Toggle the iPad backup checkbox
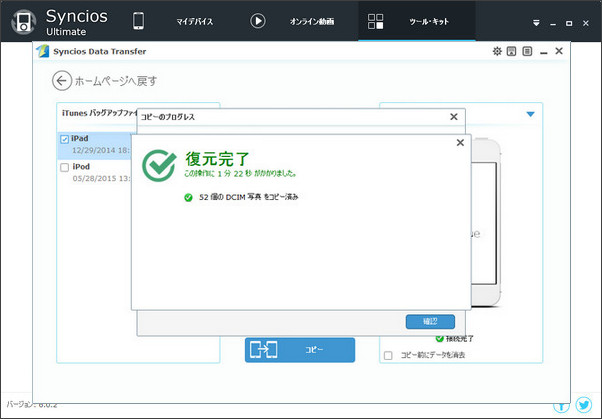 (x=64, y=139)
